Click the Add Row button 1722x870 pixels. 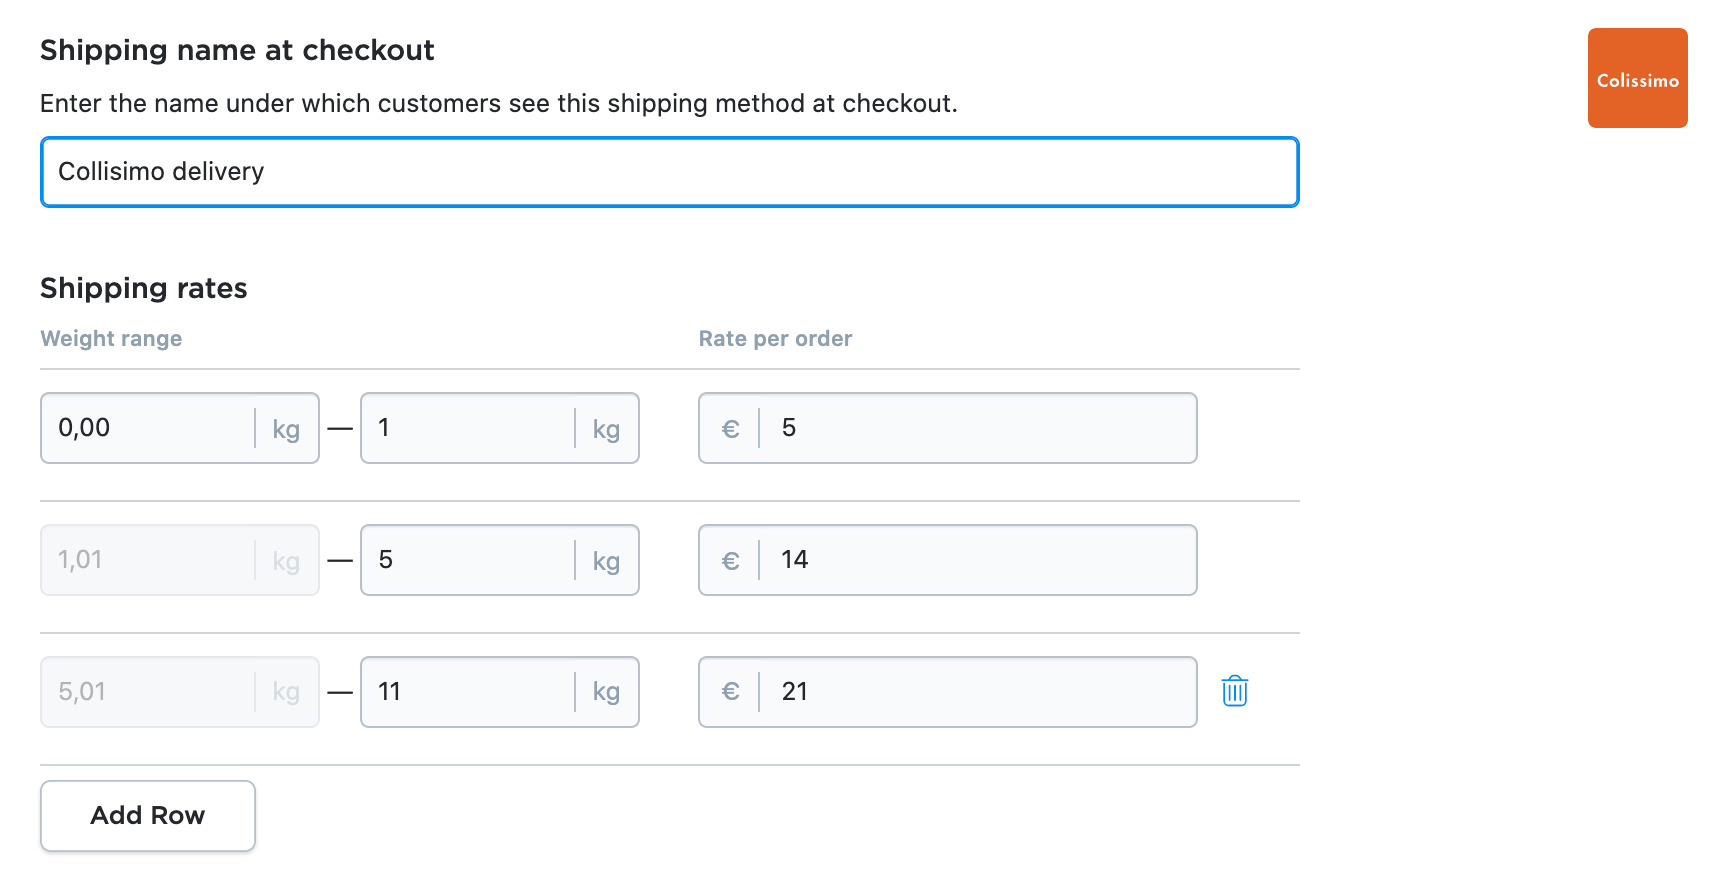pyautogui.click(x=147, y=815)
